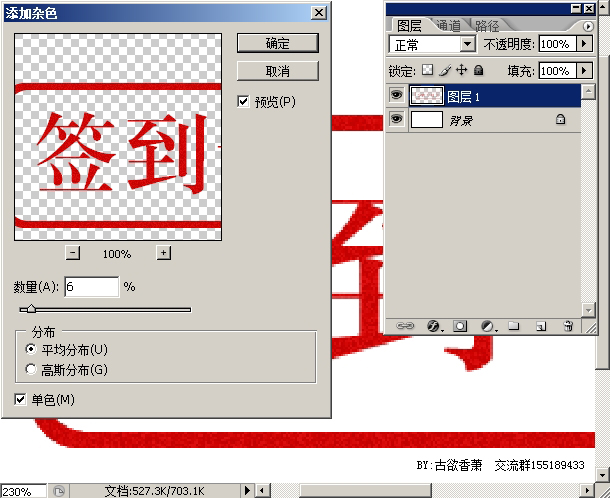610x498 pixels.
Task: Click the create new layer icon
Action: [x=541, y=326]
